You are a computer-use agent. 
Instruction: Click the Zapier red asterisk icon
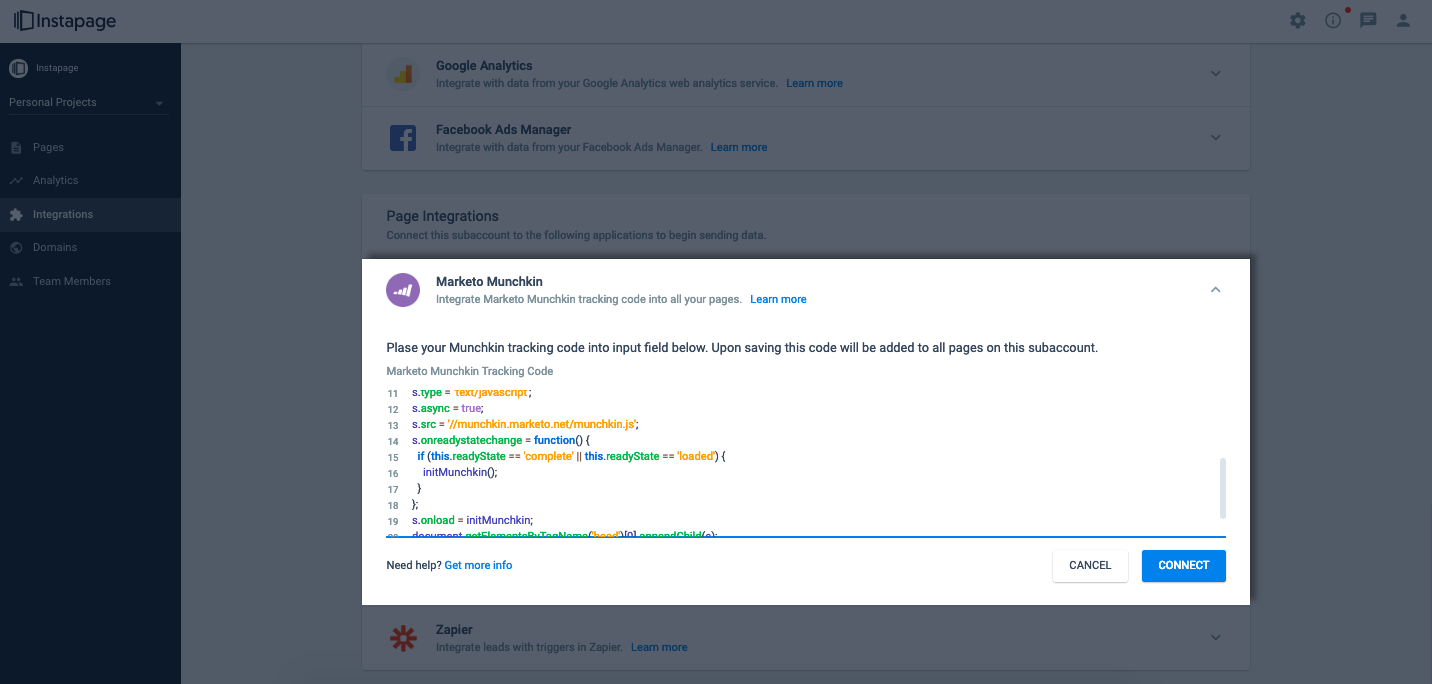click(403, 637)
